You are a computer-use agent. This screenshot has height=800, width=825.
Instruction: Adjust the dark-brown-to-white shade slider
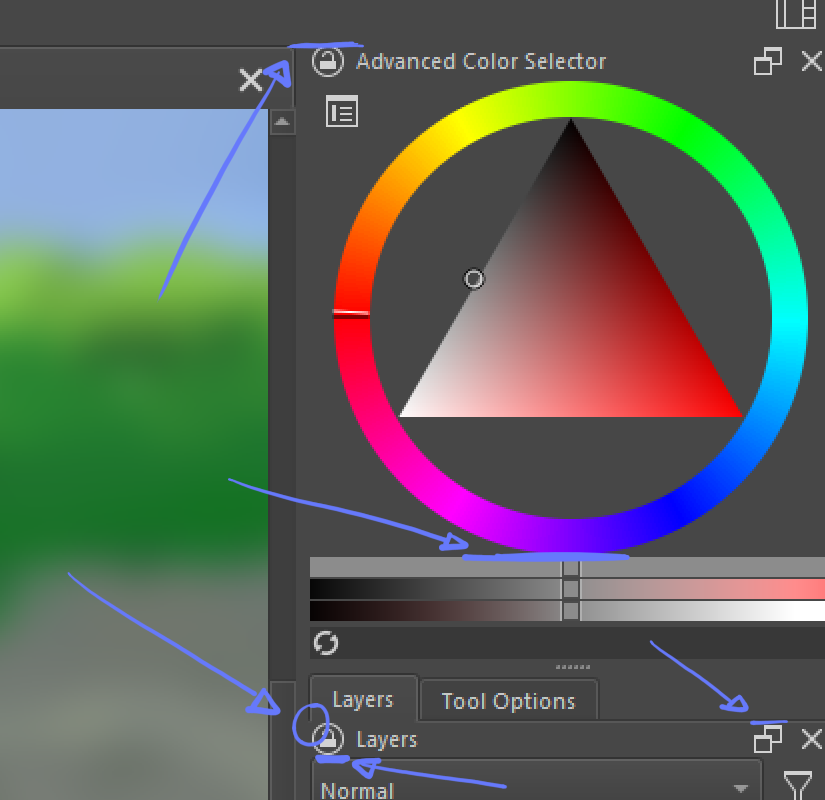(567, 611)
